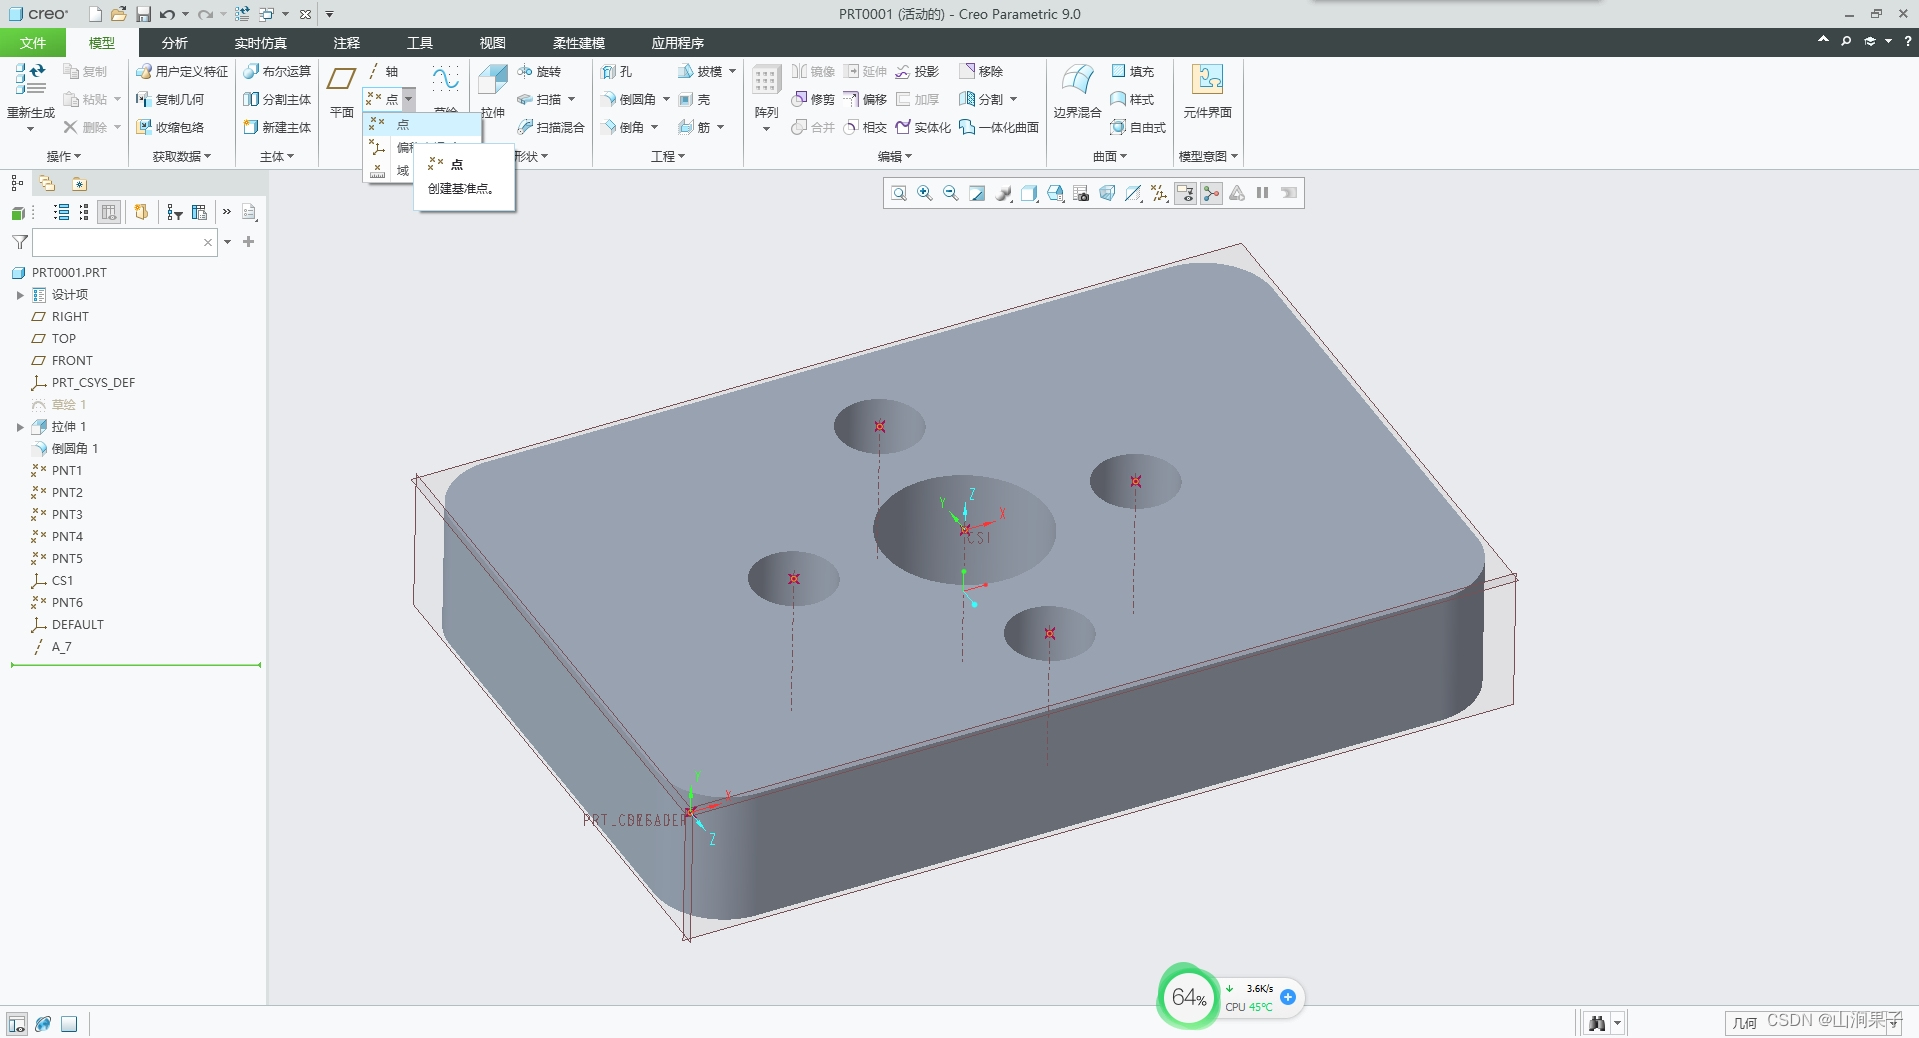Click the 布尔运算 (Boolean Operations) tool
The width and height of the screenshot is (1919, 1038).
[277, 71]
